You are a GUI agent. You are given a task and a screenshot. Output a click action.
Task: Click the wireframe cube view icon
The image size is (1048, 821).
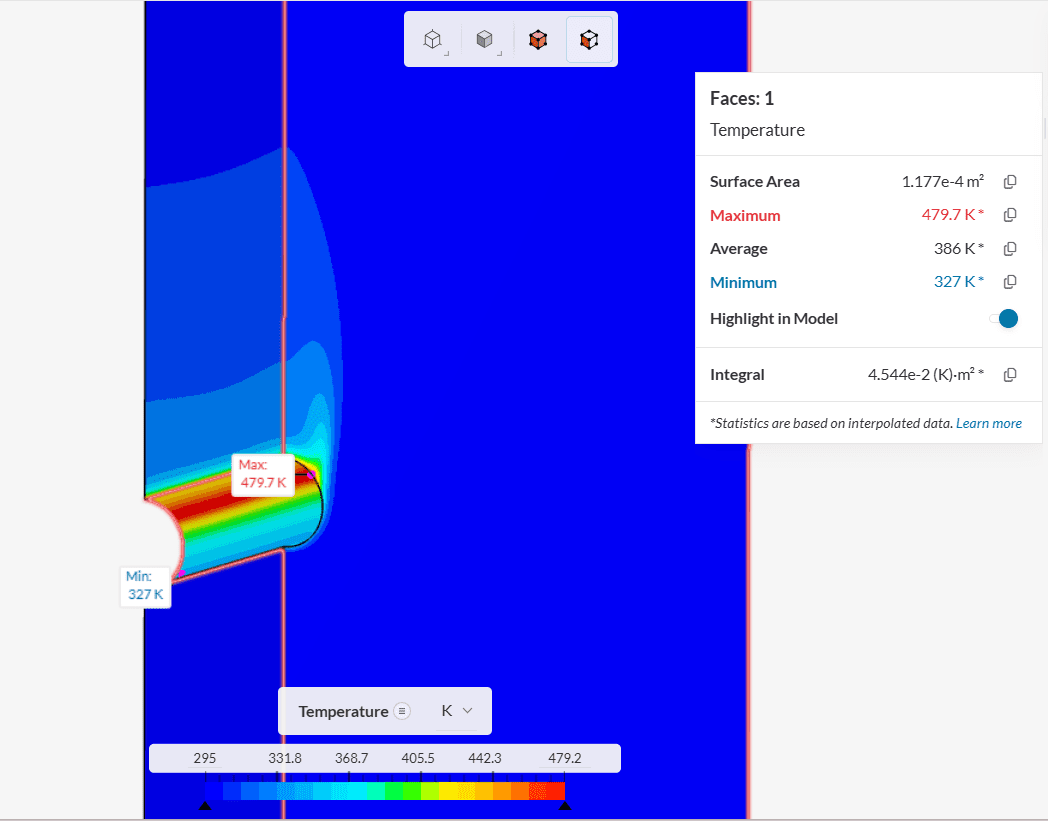pos(432,40)
